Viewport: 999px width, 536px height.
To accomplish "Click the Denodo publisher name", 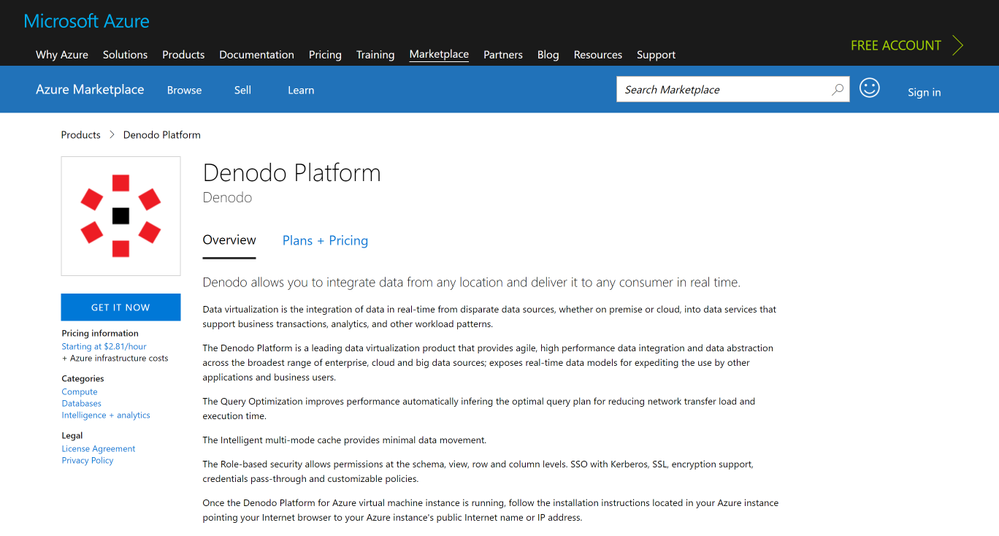I will (227, 198).
